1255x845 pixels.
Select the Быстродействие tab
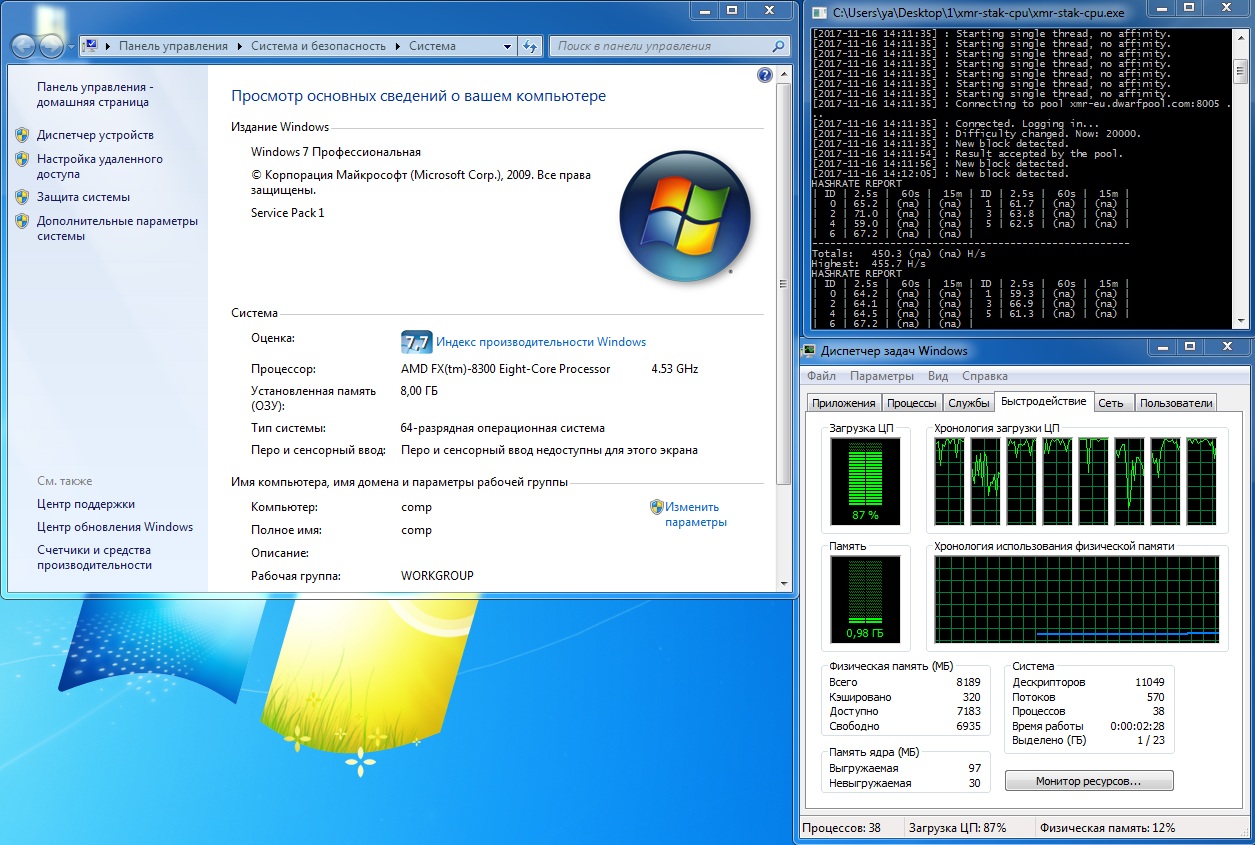(1043, 401)
